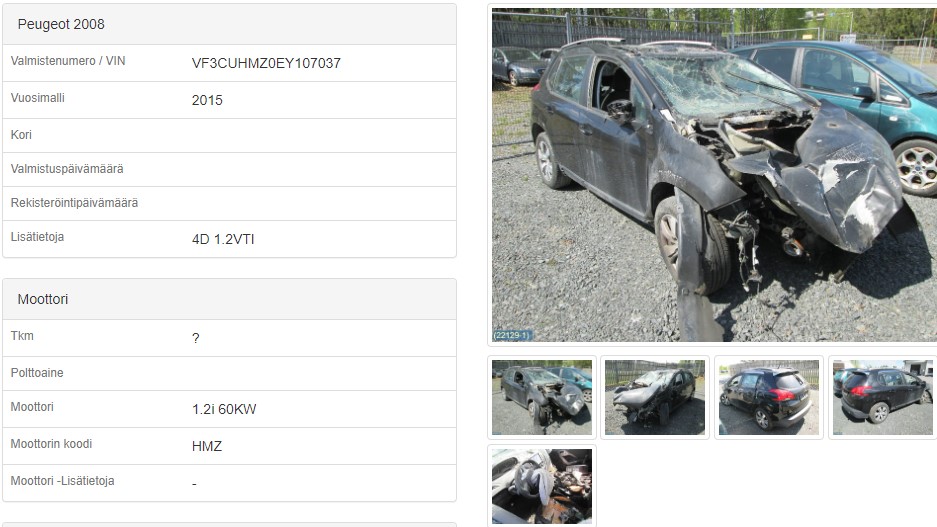937x527 pixels.
Task: Select the interior airbag thumbnail photo
Action: pos(541,486)
